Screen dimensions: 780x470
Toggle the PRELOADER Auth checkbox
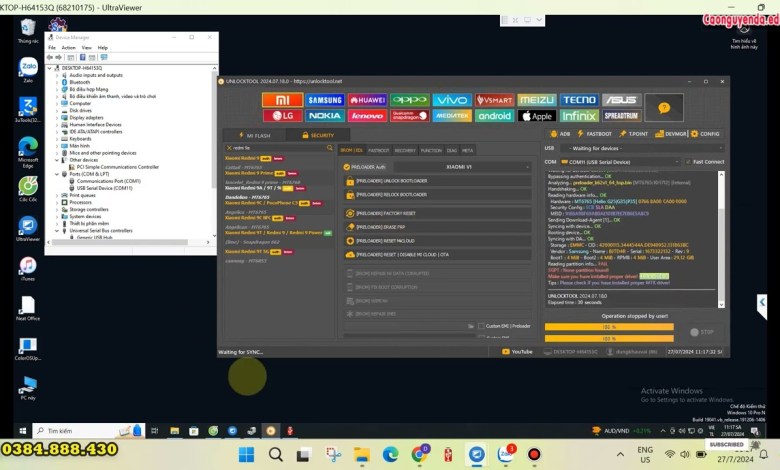(347, 167)
